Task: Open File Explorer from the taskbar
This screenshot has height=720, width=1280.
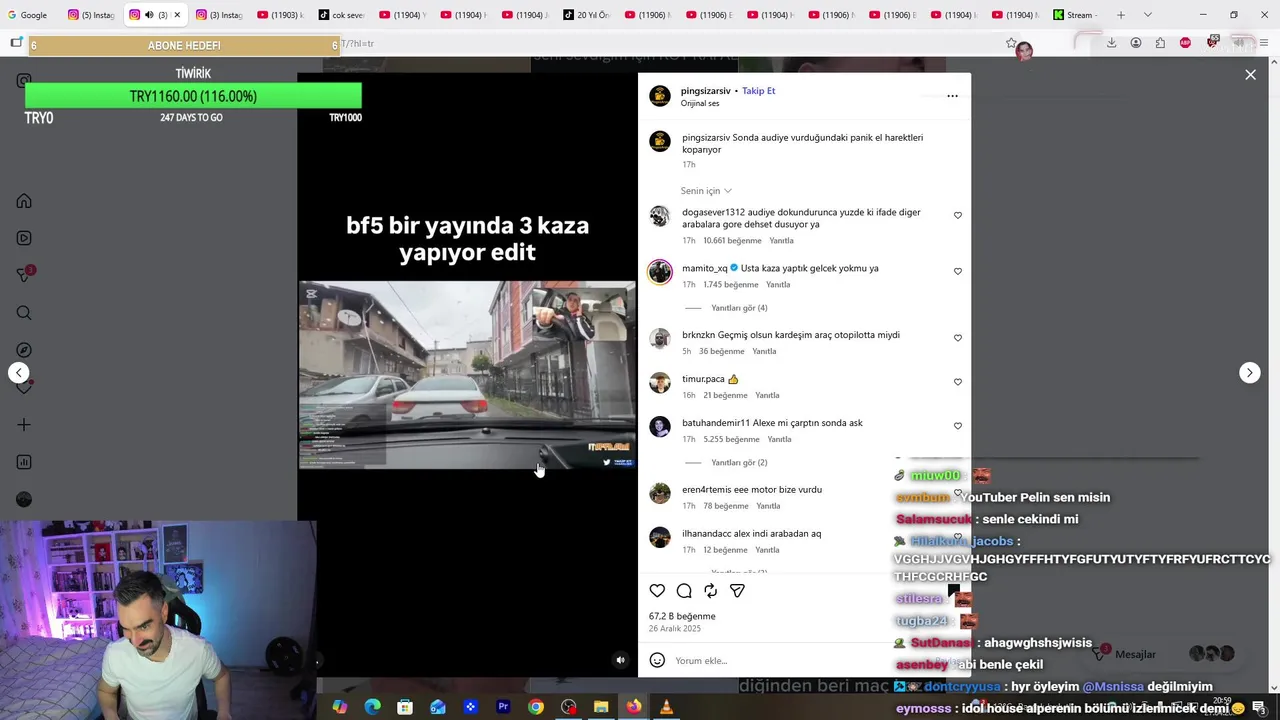Action: (x=601, y=707)
